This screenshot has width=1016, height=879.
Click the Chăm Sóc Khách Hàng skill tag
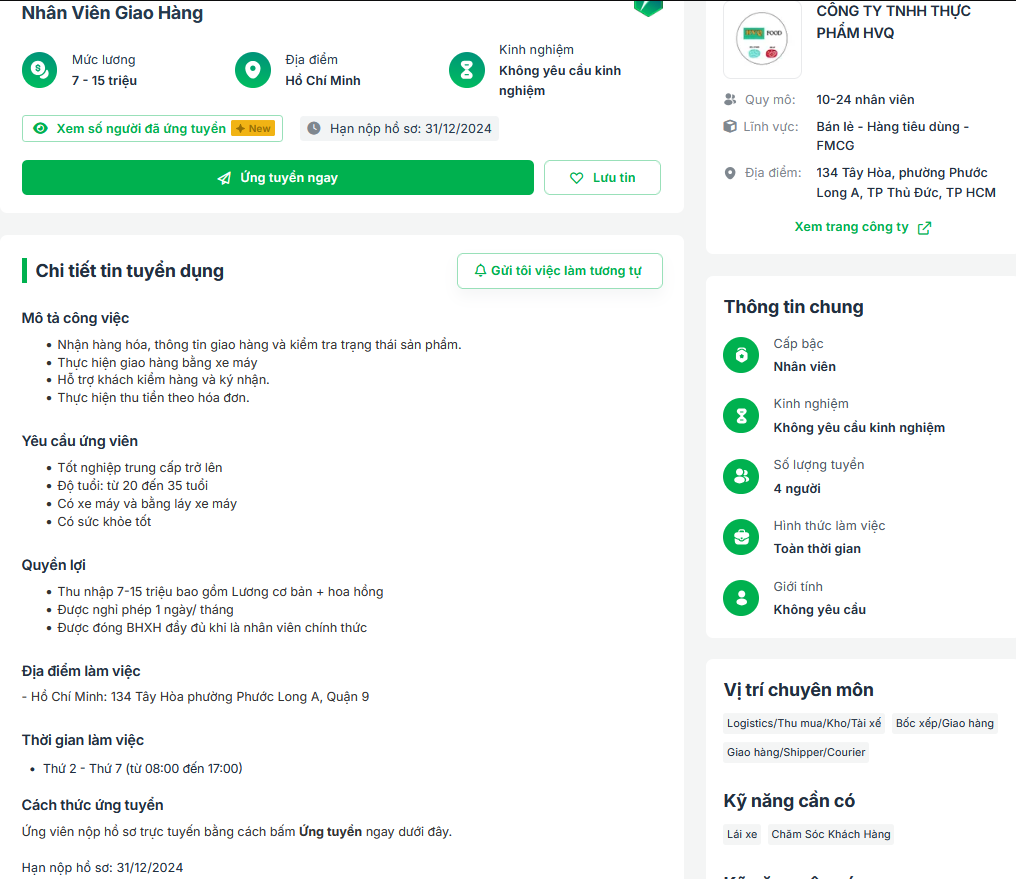[x=830, y=834]
